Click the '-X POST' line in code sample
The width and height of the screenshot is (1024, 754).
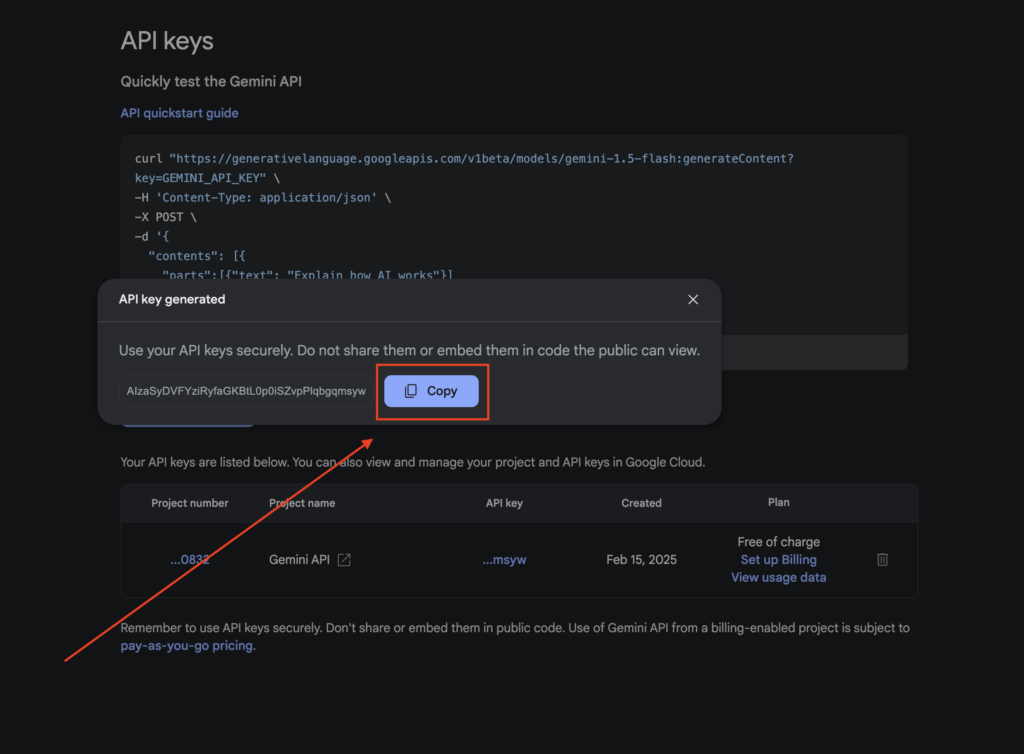pyautogui.click(x=165, y=217)
